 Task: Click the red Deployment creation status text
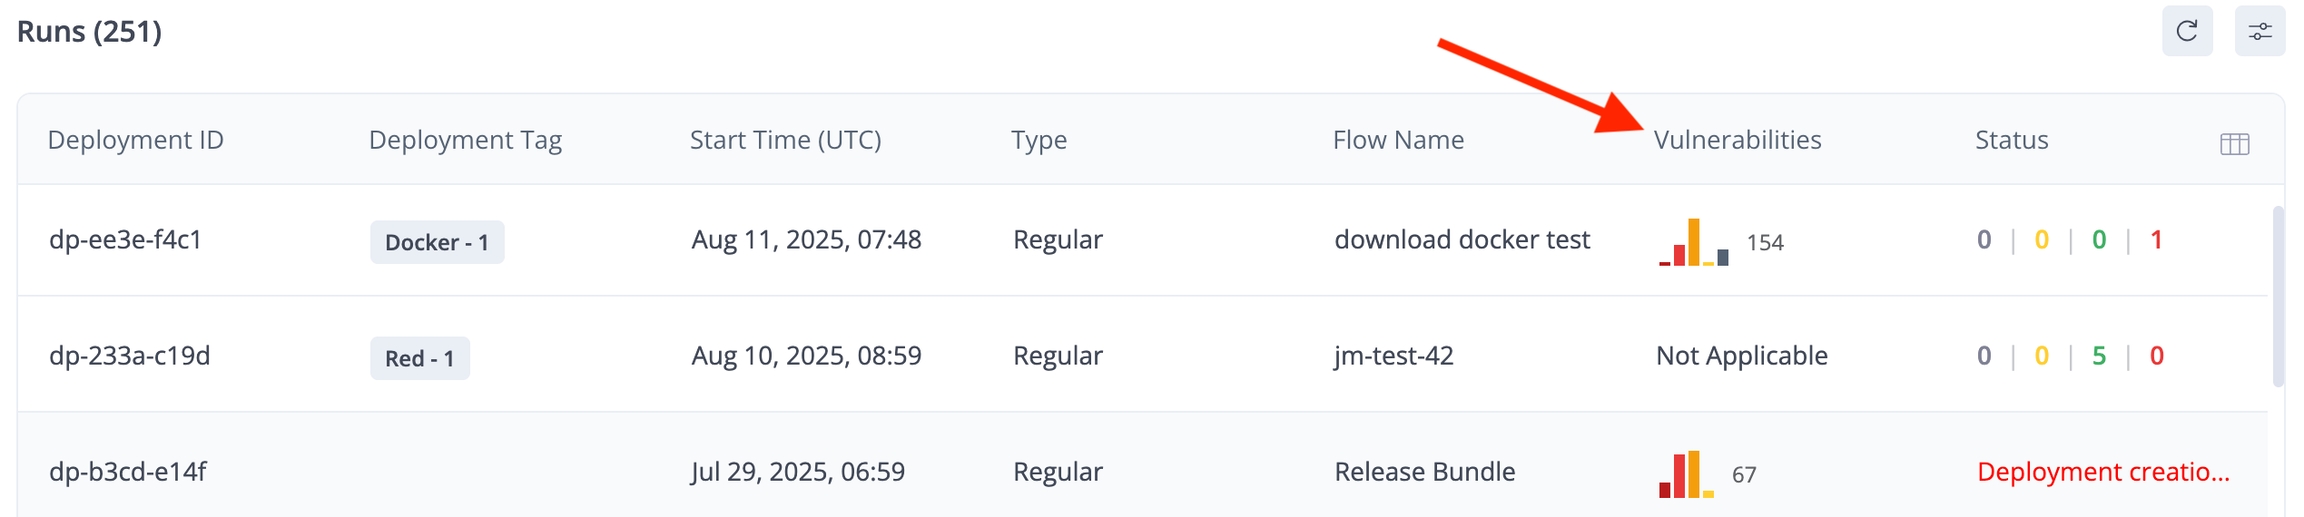click(2103, 472)
